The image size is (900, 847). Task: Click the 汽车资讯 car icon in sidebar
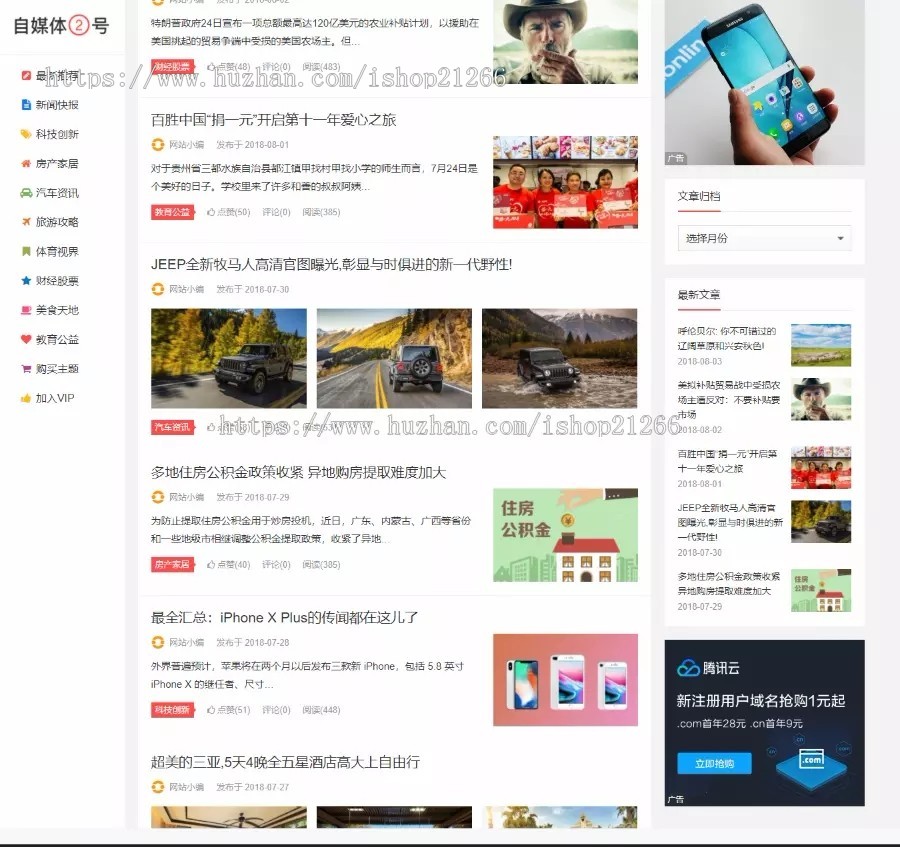tap(28, 193)
